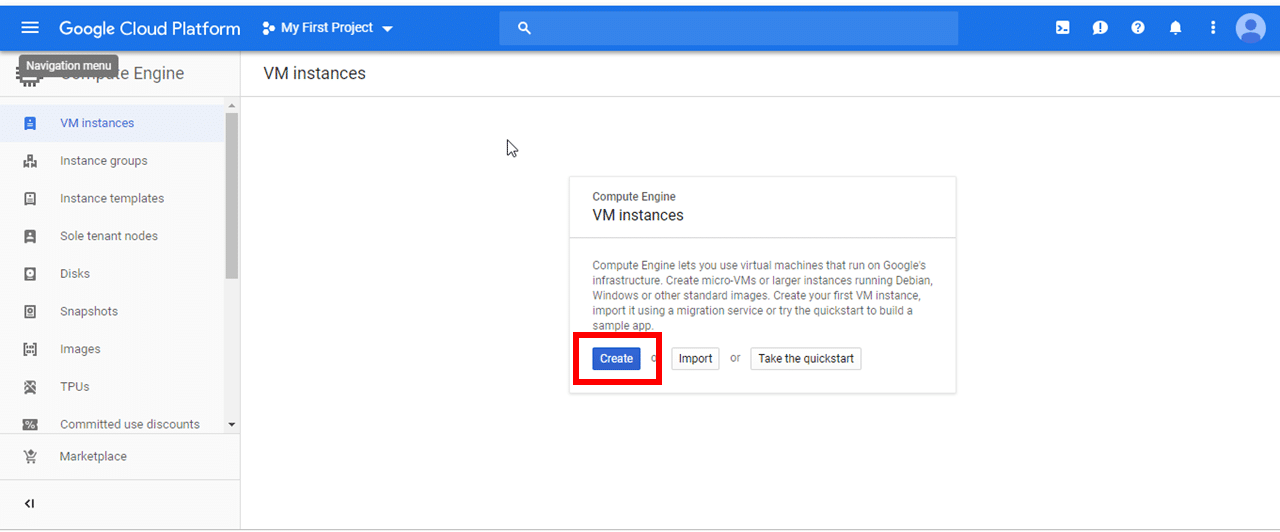This screenshot has height=532, width=1280.
Task: Click the project hexagon icon
Action: pos(268,28)
